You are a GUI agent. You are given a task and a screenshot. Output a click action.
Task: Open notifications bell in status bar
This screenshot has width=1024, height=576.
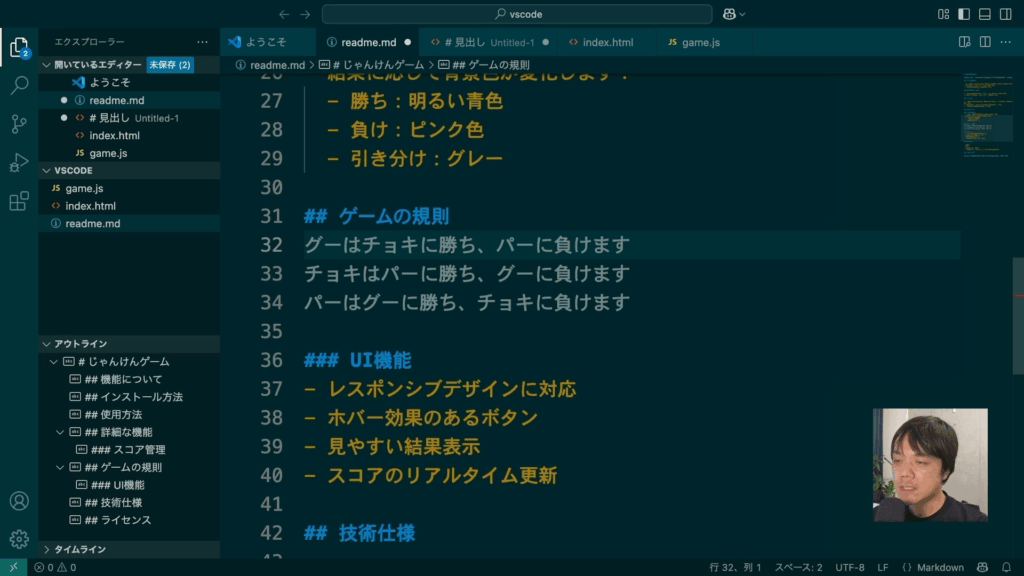click(1008, 567)
